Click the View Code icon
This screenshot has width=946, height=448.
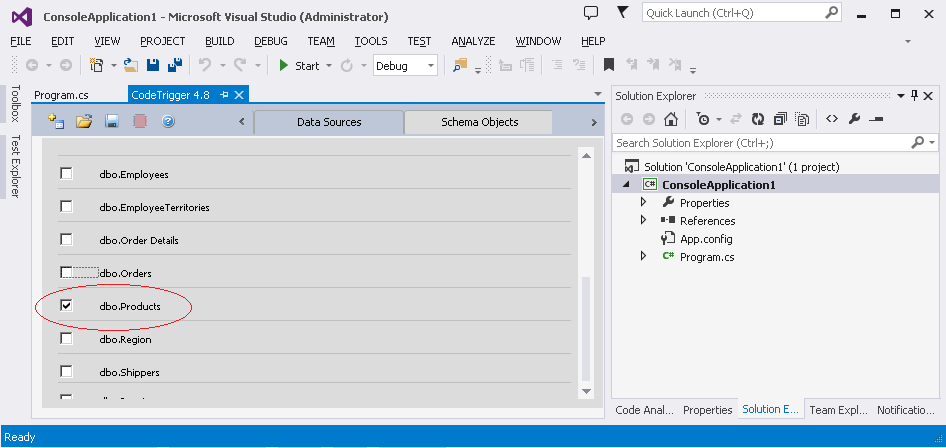pyautogui.click(x=831, y=119)
